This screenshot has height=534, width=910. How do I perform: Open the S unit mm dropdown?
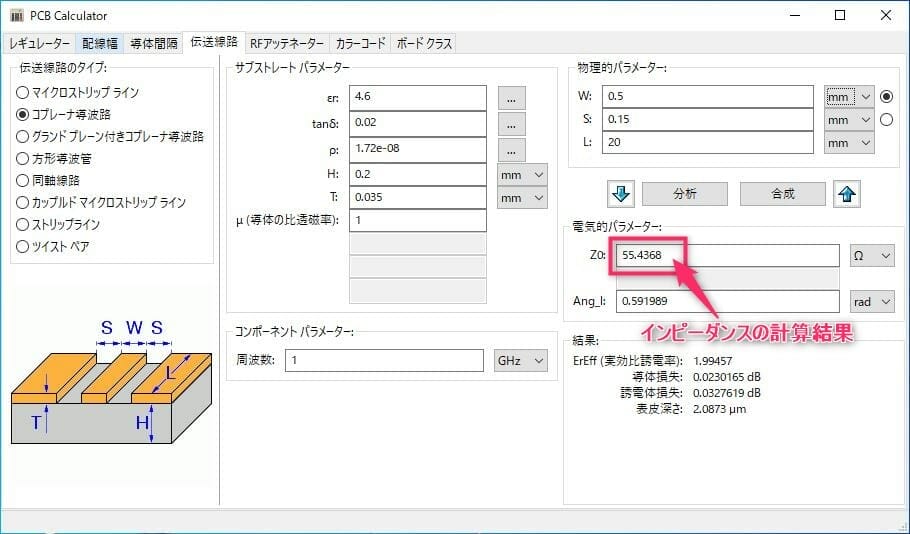pos(849,120)
